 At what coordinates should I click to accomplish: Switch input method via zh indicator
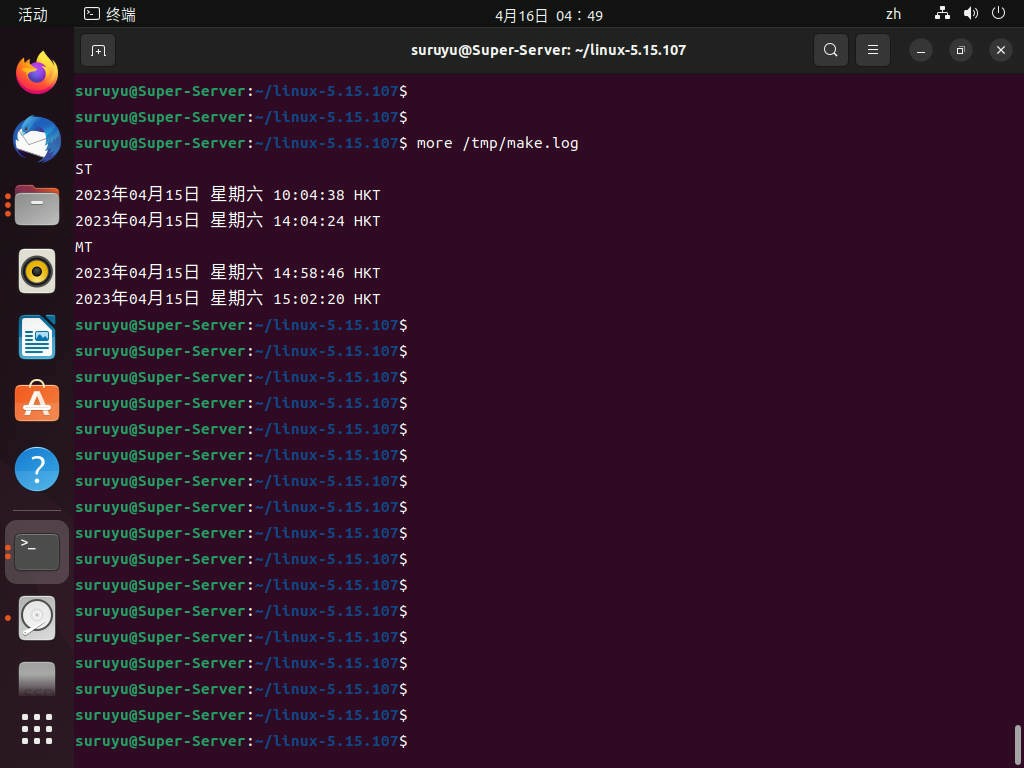(x=893, y=14)
